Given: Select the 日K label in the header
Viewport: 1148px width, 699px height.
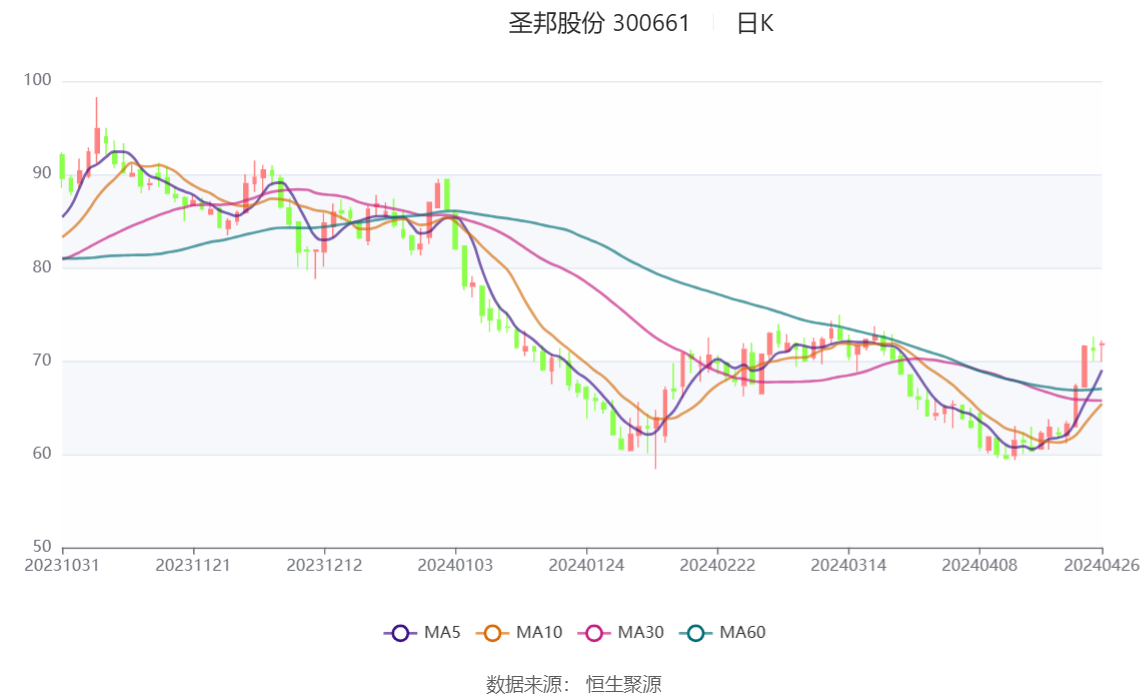Looking at the screenshot, I should [x=755, y=24].
